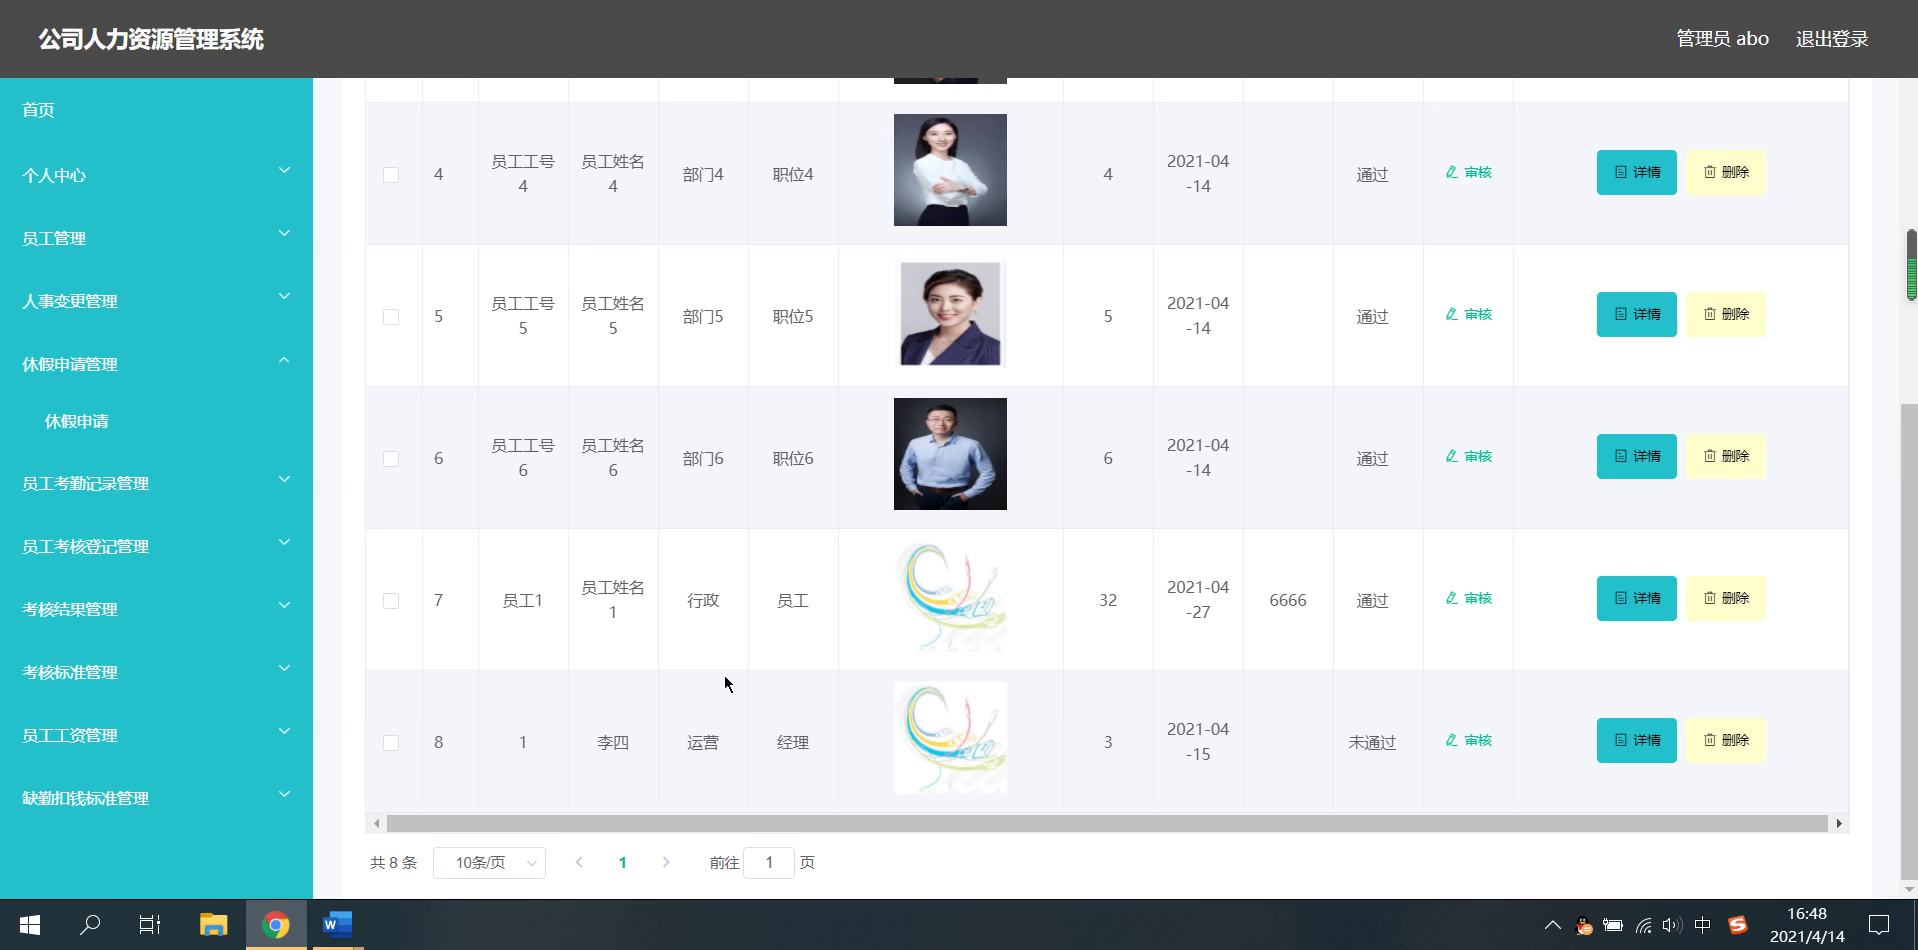Open the Word app in the taskbar
The height and width of the screenshot is (950, 1918).
coord(337,925)
